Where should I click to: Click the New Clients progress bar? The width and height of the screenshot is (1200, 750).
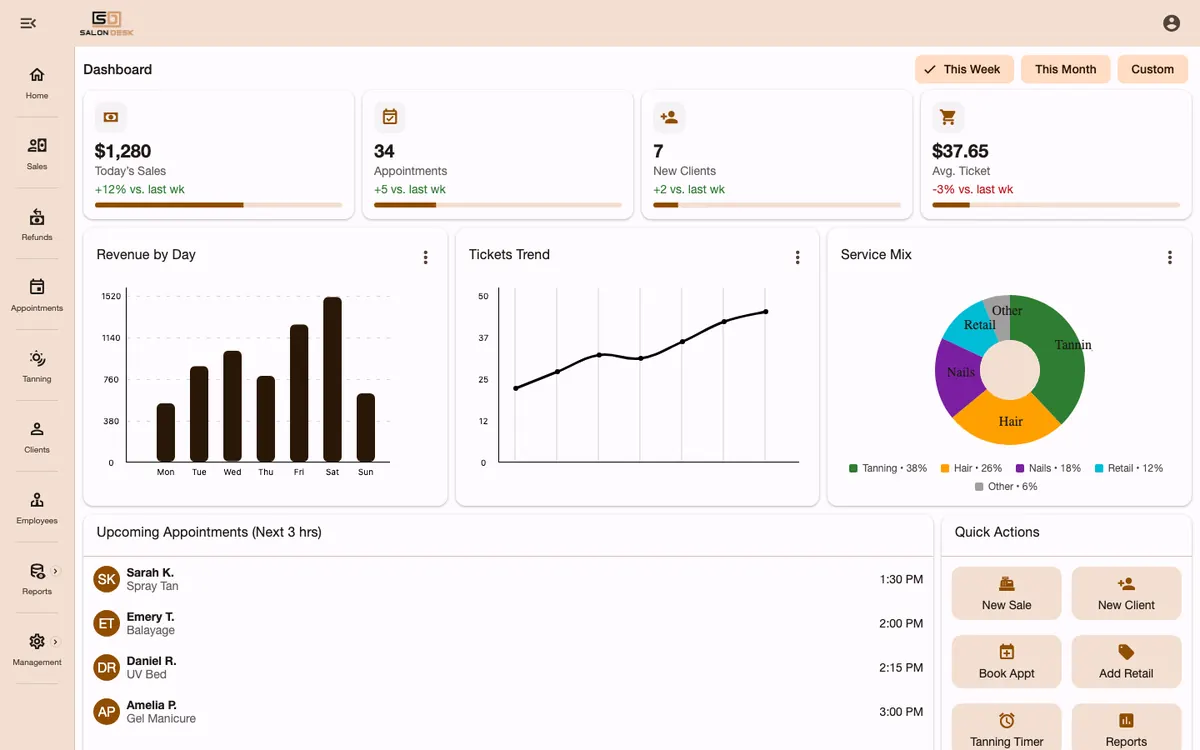[777, 205]
